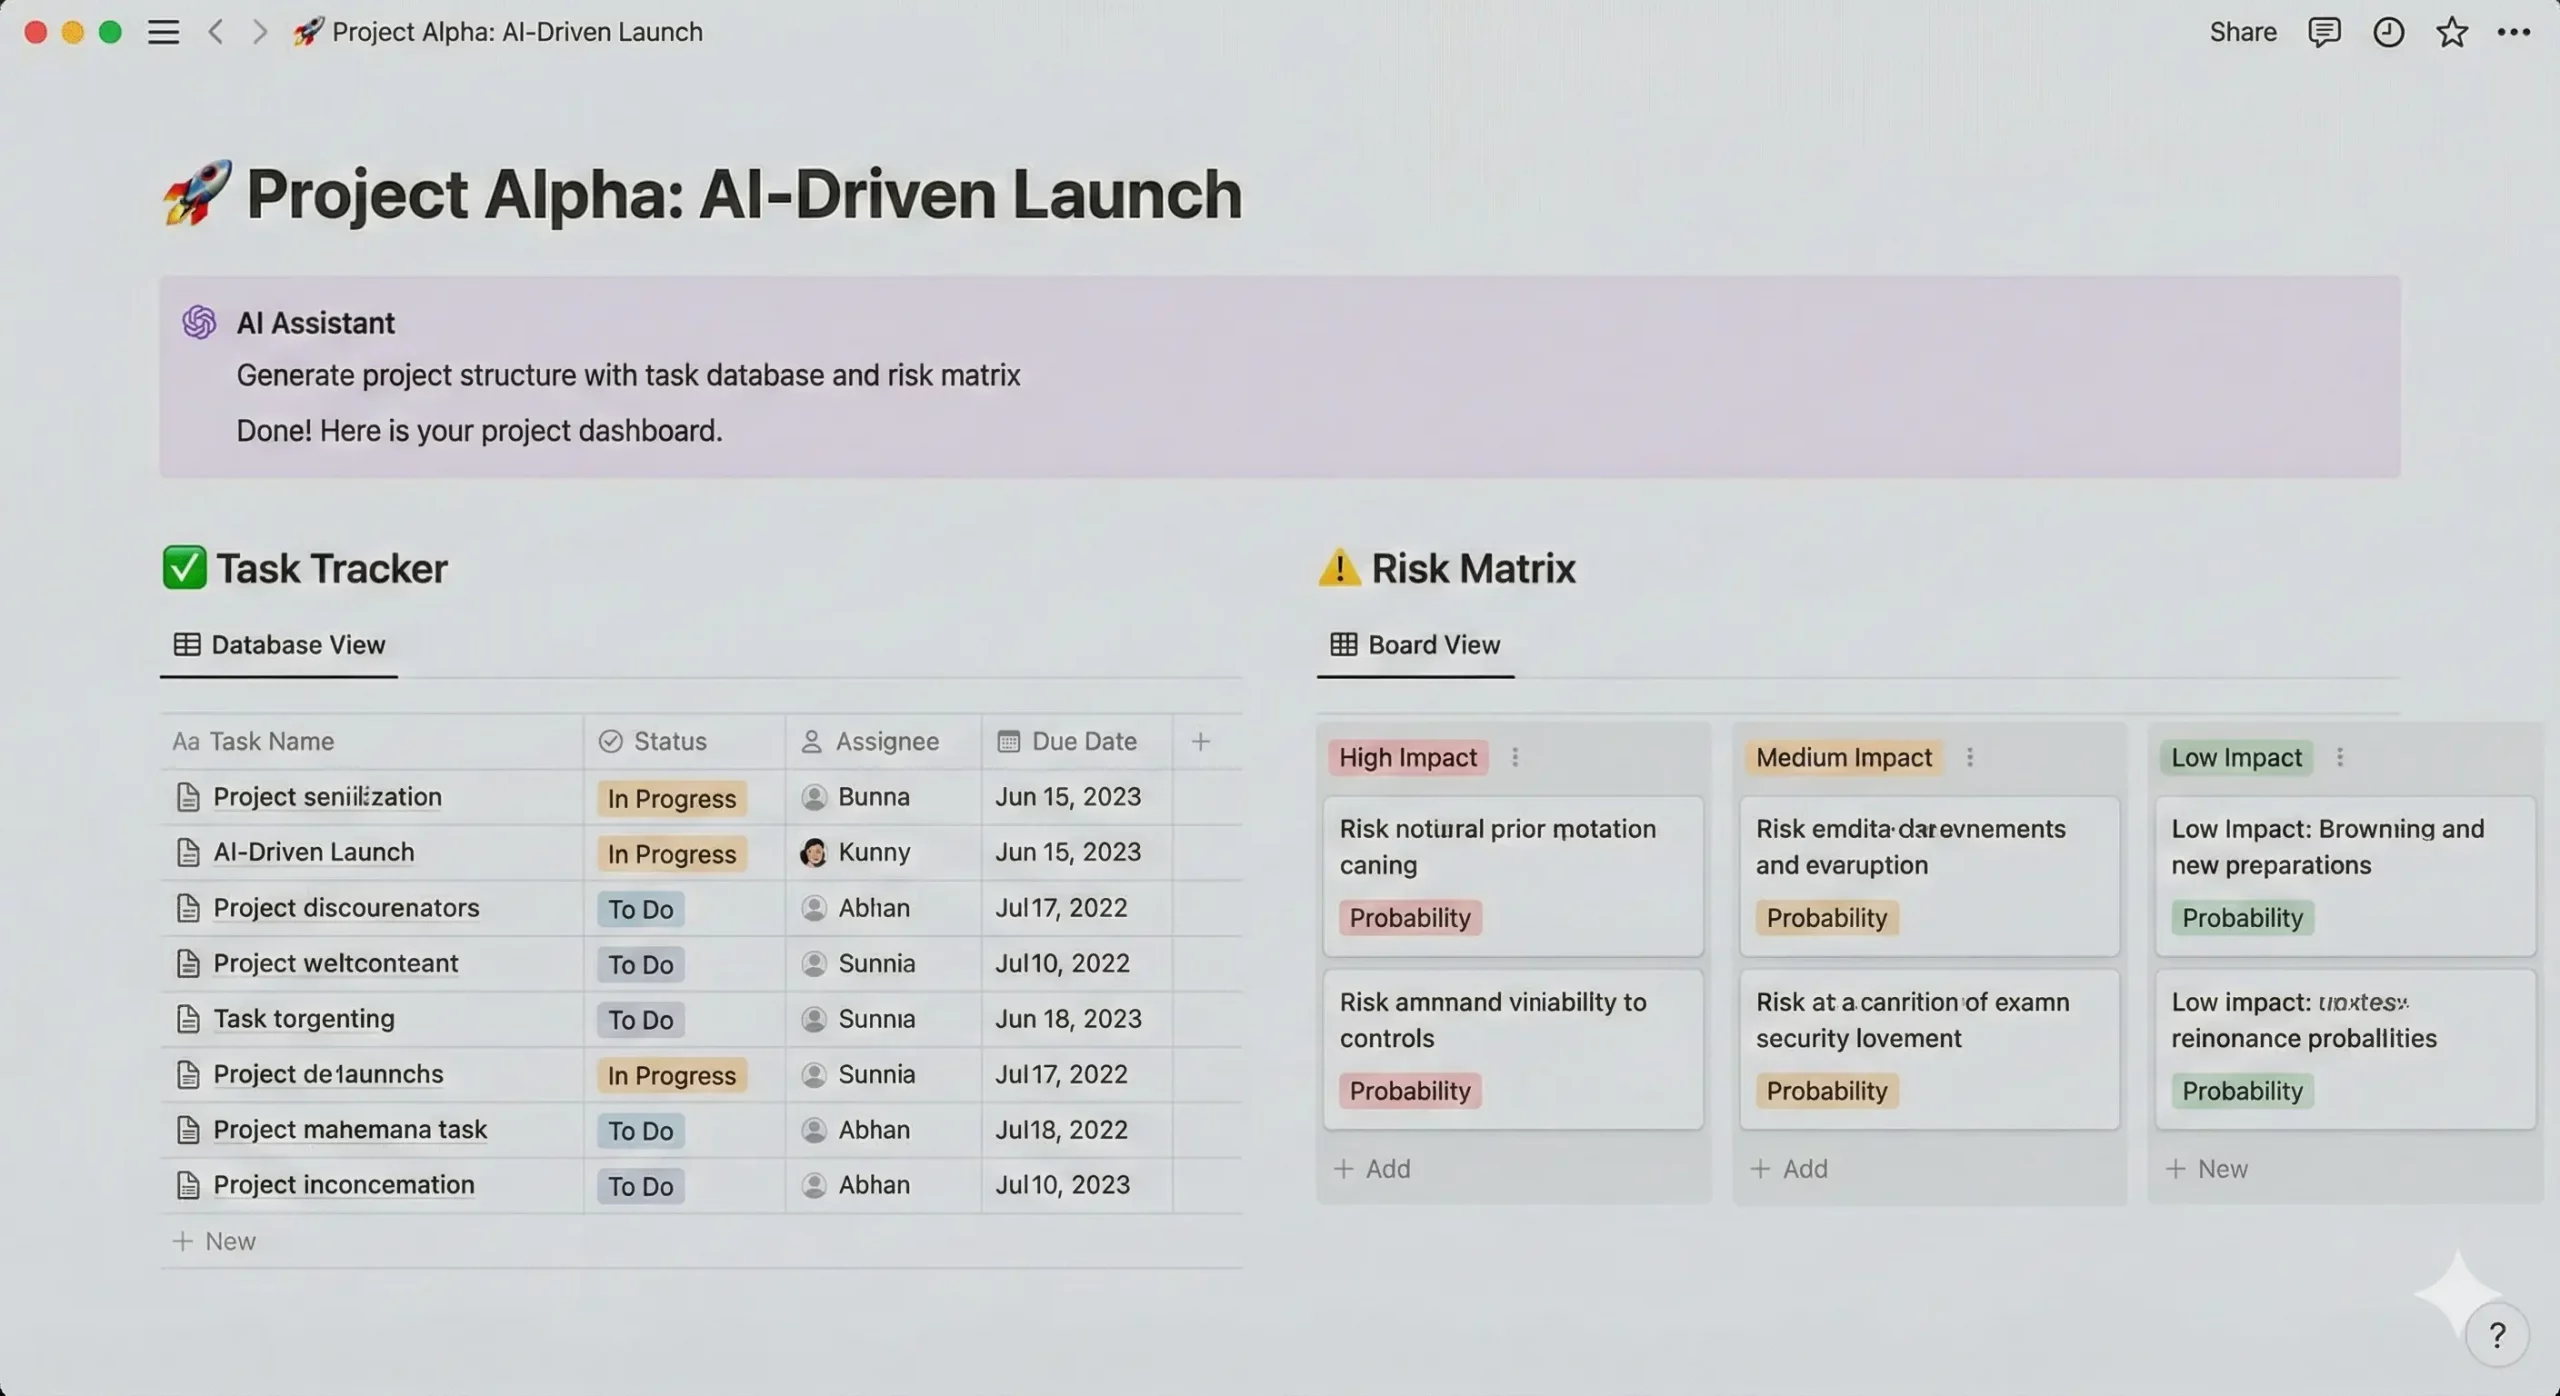Open the comments panel icon

(2324, 31)
